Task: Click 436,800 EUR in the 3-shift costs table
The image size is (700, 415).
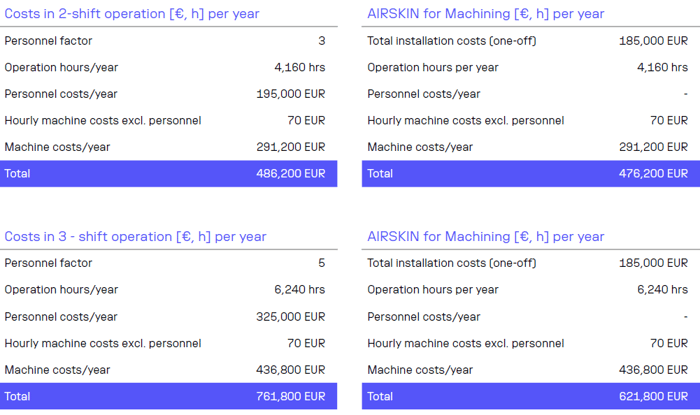Action: (290, 370)
